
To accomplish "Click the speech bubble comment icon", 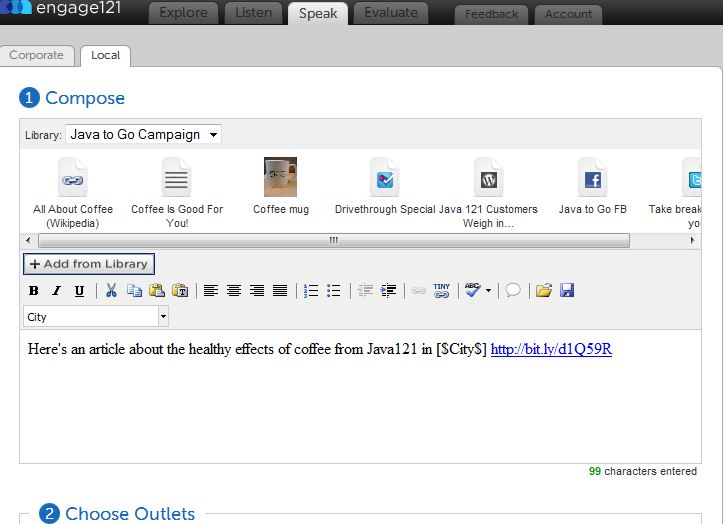I will click(x=513, y=291).
